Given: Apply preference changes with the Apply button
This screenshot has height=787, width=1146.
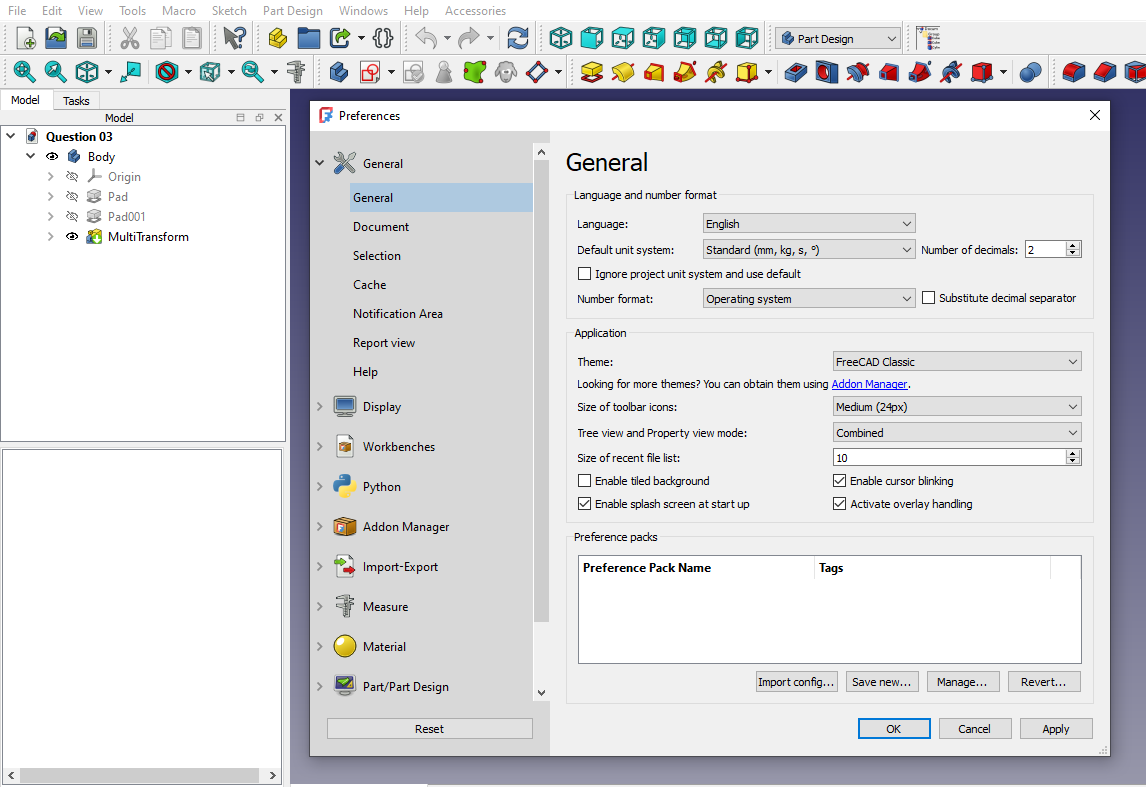Looking at the screenshot, I should pos(1056,728).
